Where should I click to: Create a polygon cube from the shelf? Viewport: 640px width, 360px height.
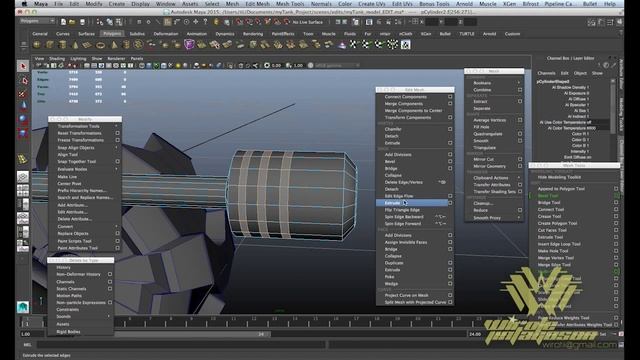click(50, 44)
